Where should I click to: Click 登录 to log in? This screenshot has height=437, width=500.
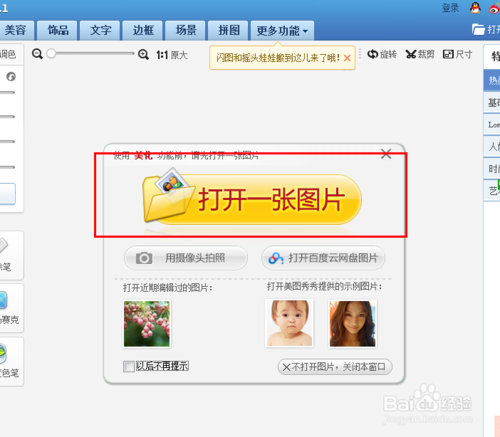point(450,8)
